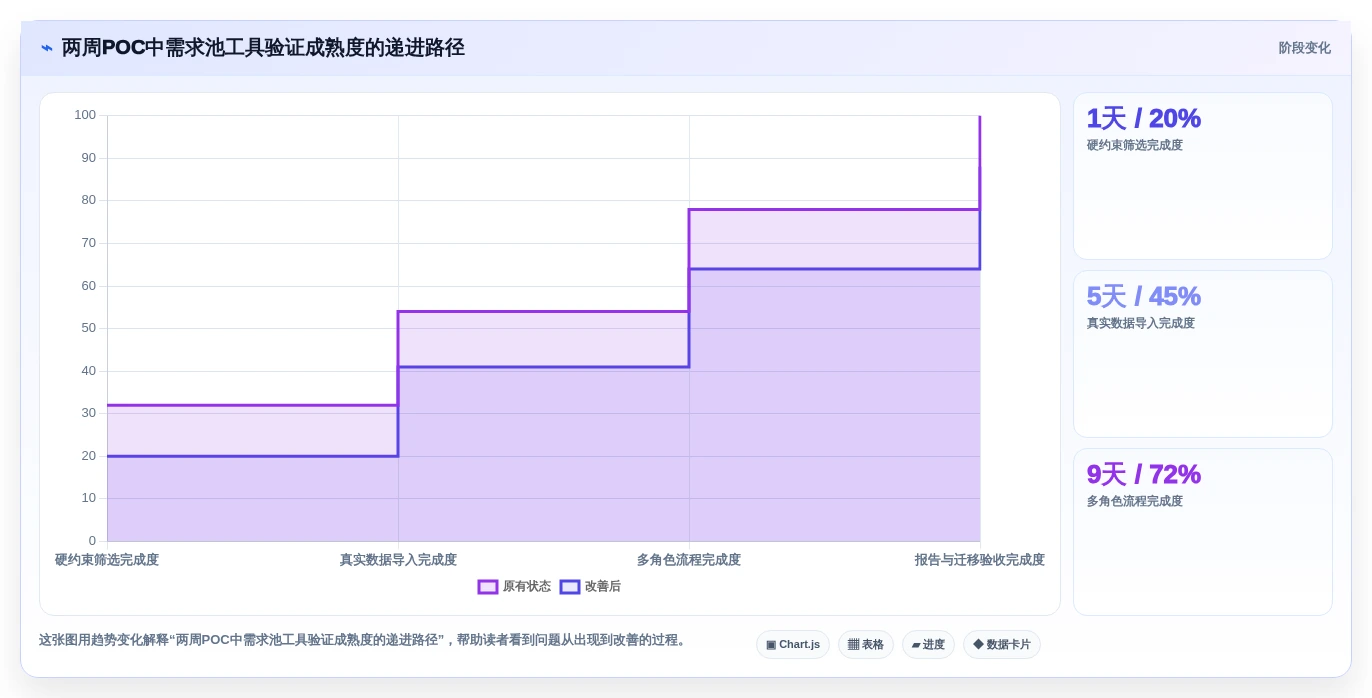Screen dimensions: 1372x698
Task: Click the 数据卡片 tag
Action: 1002,645
